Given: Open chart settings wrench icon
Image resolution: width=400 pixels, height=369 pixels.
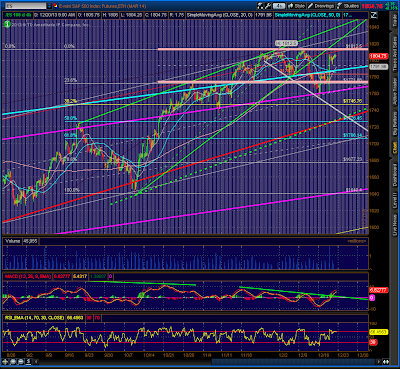Looking at the screenshot, I should [268, 6].
